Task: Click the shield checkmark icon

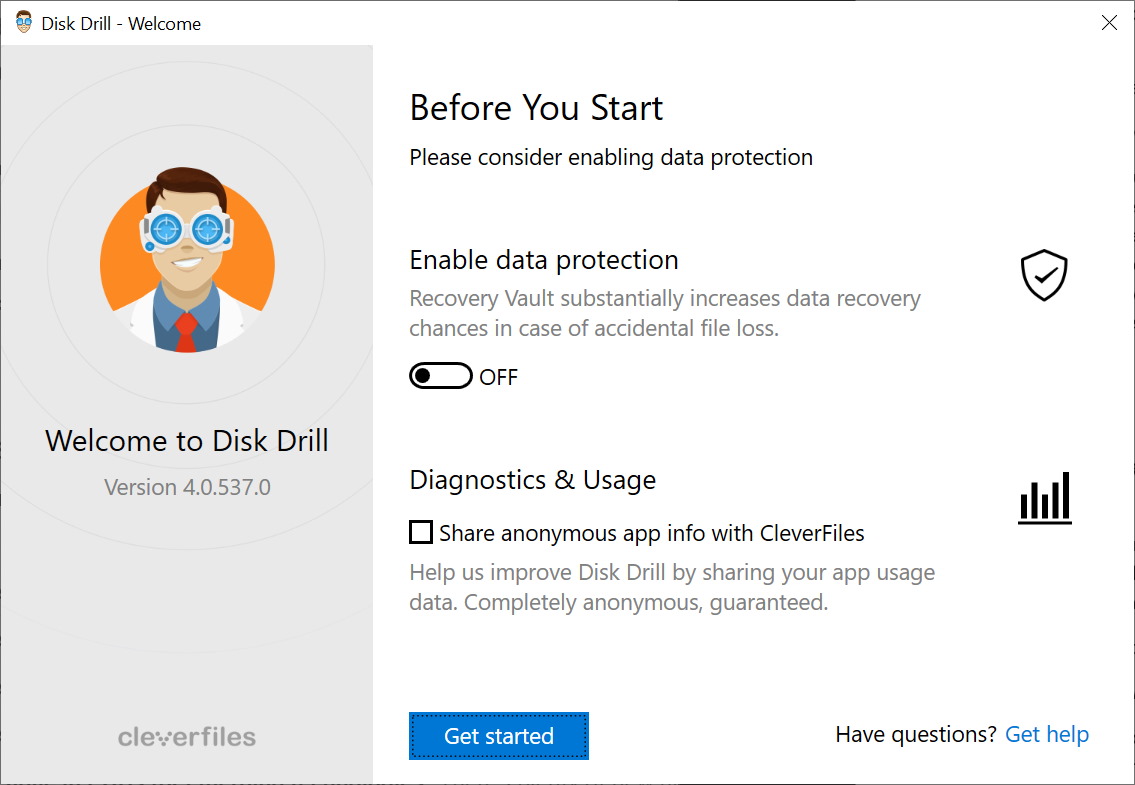Action: pos(1044,275)
